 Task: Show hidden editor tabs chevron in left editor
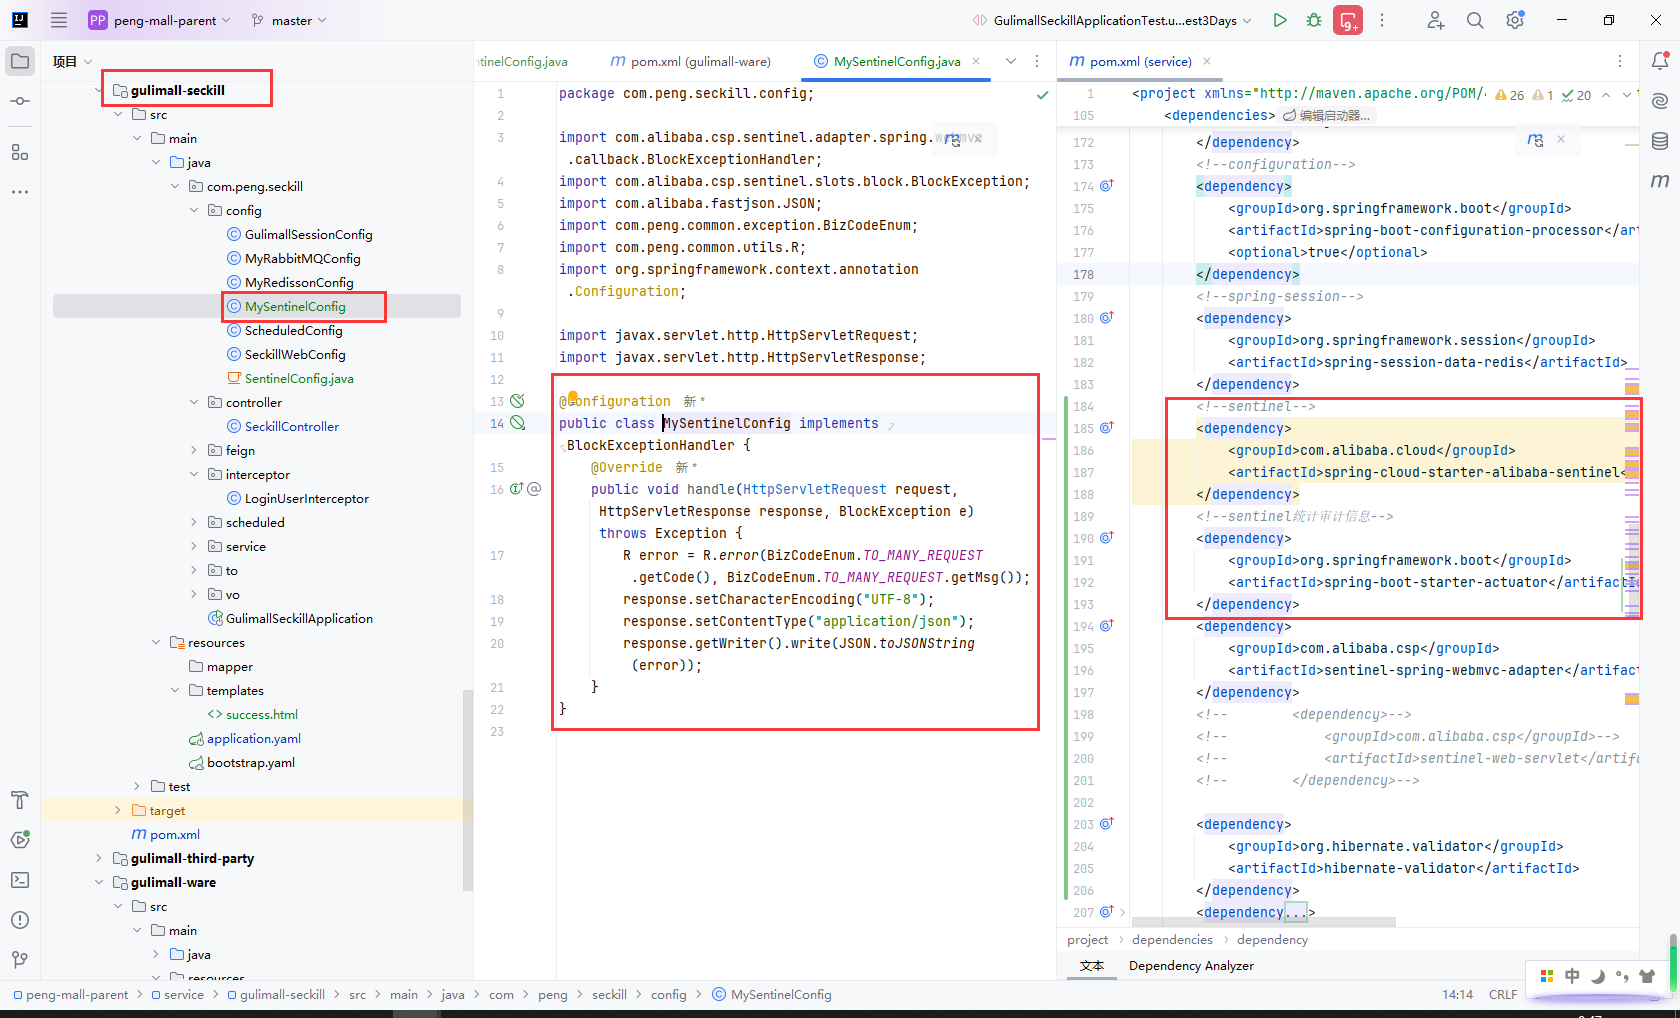click(x=1011, y=61)
